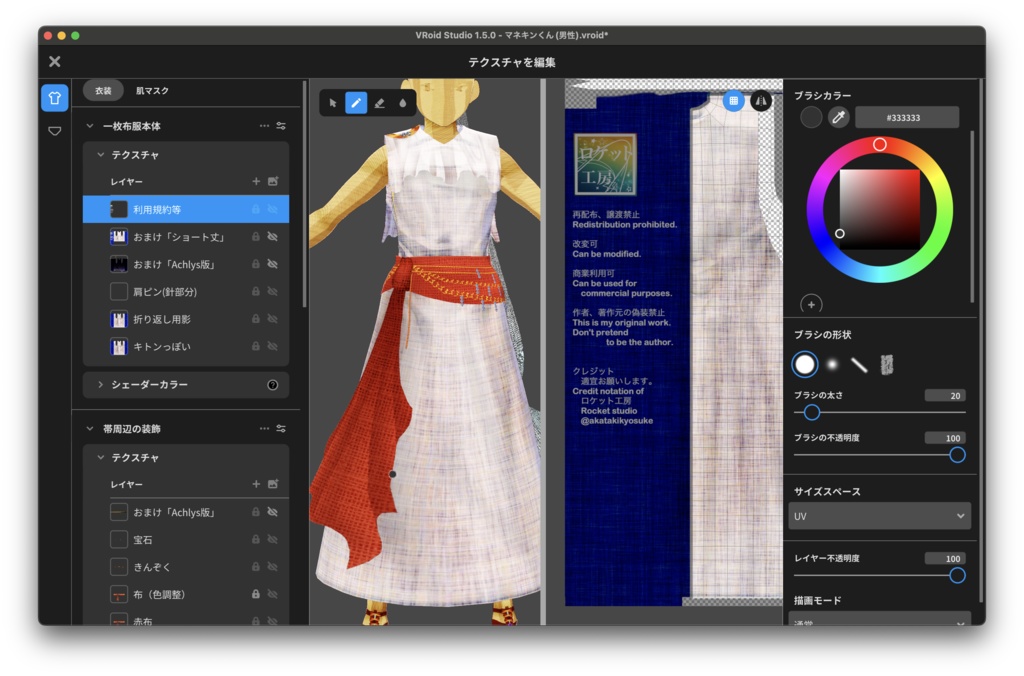Select おまけ「Achlys版」 layer in 帯周辺の装飾
The image size is (1024, 676).
[186, 512]
